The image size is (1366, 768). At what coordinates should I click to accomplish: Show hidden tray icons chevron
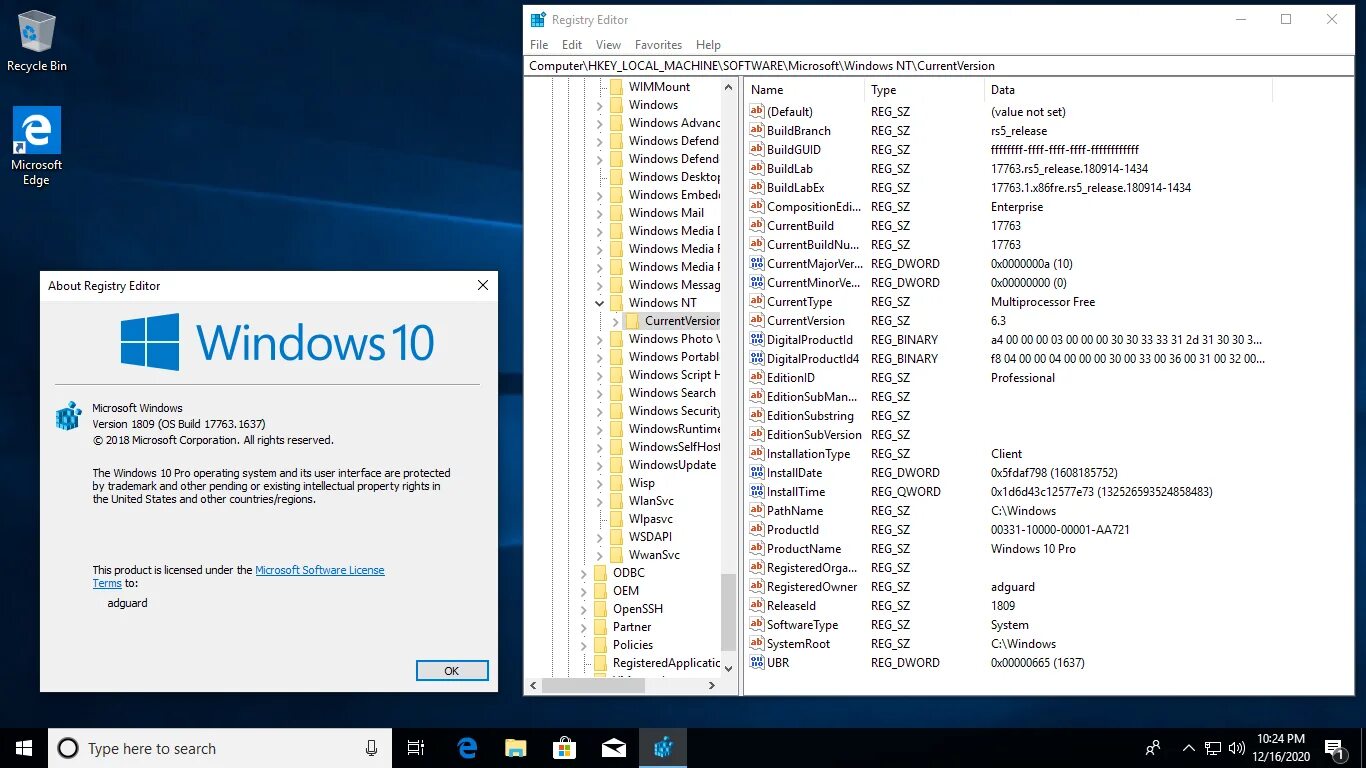click(x=1189, y=748)
